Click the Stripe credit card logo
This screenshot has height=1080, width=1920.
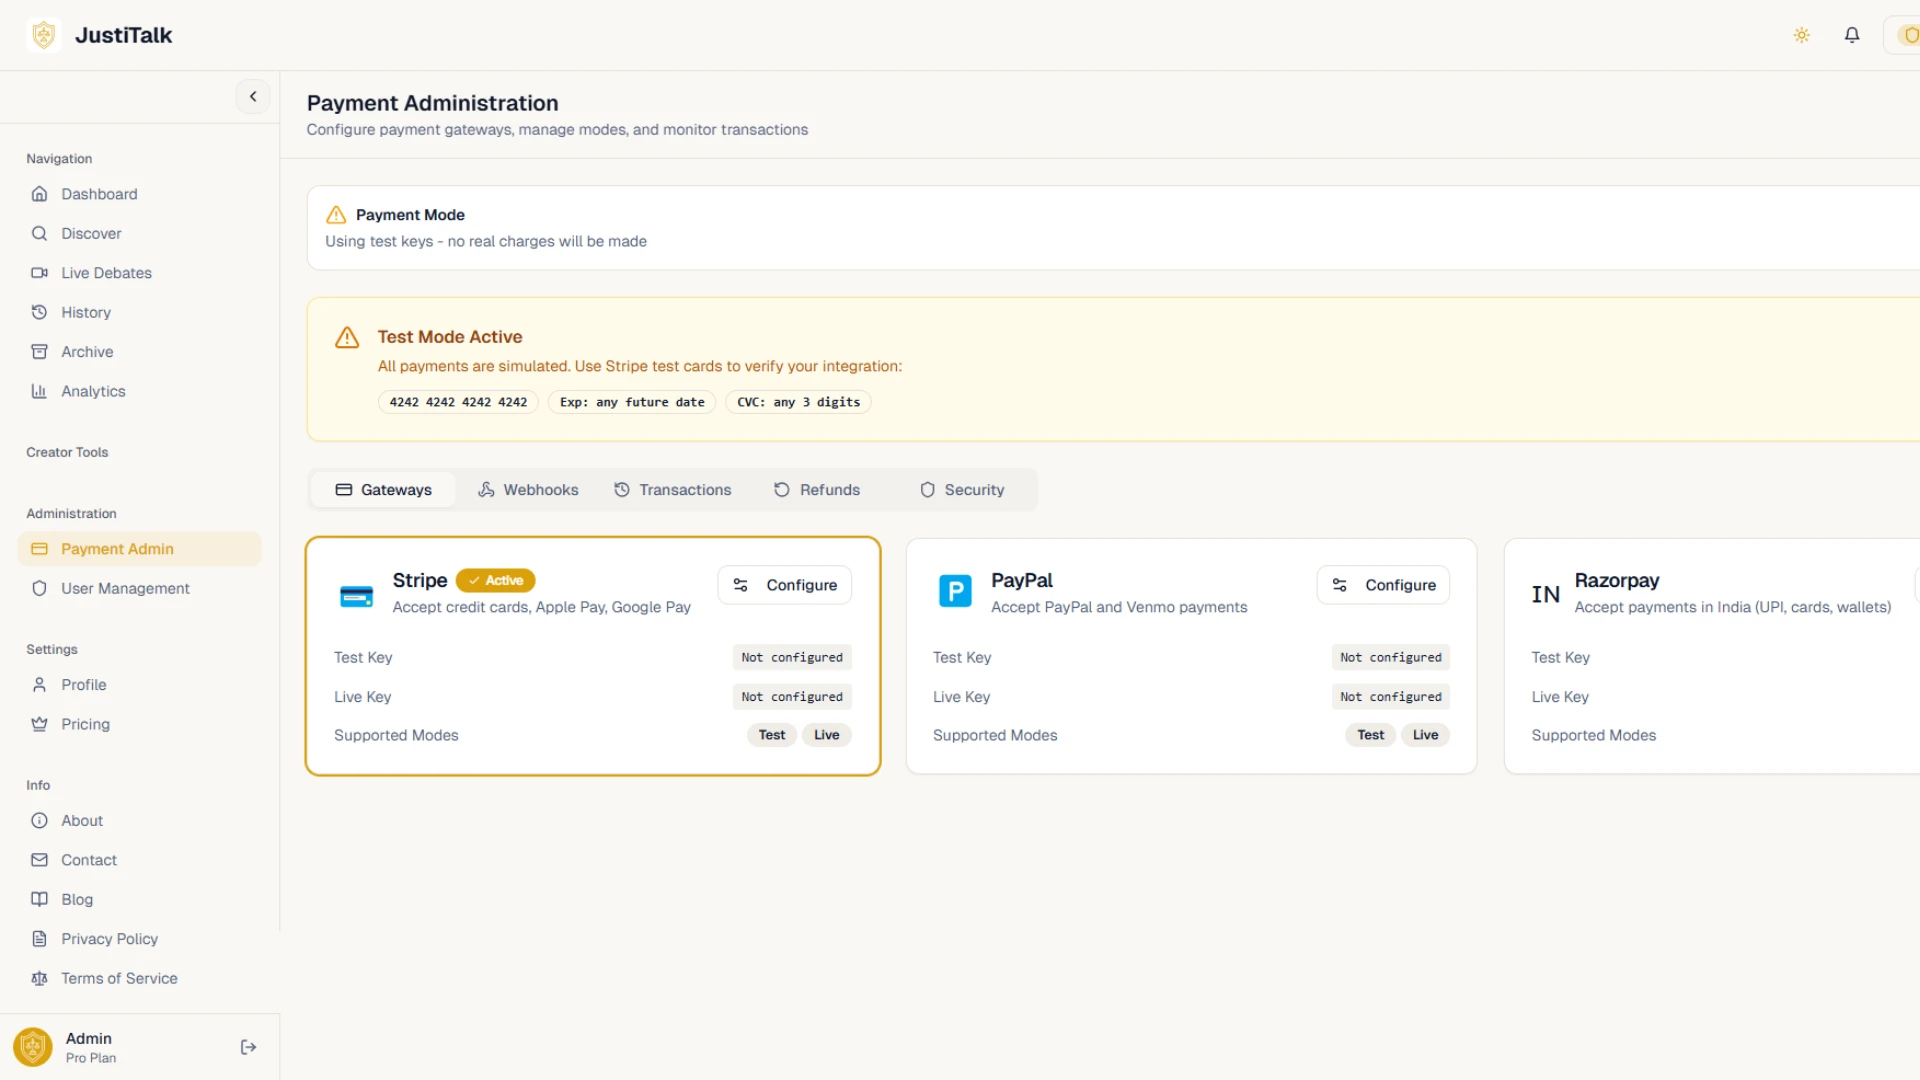[x=357, y=596]
